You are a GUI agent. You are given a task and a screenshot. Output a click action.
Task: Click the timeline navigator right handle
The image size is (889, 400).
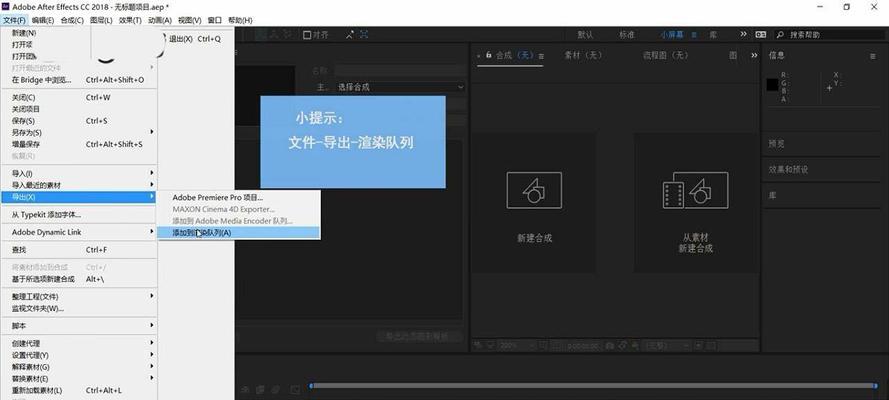[876, 386]
